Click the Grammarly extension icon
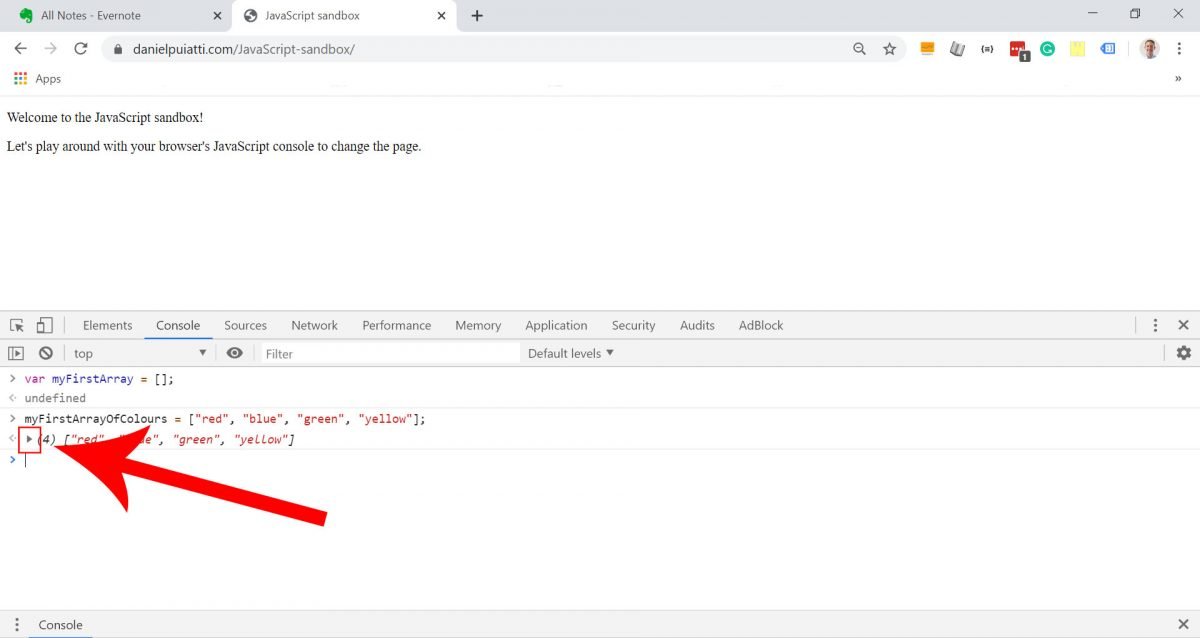Image resolution: width=1200 pixels, height=638 pixels. [x=1047, y=49]
